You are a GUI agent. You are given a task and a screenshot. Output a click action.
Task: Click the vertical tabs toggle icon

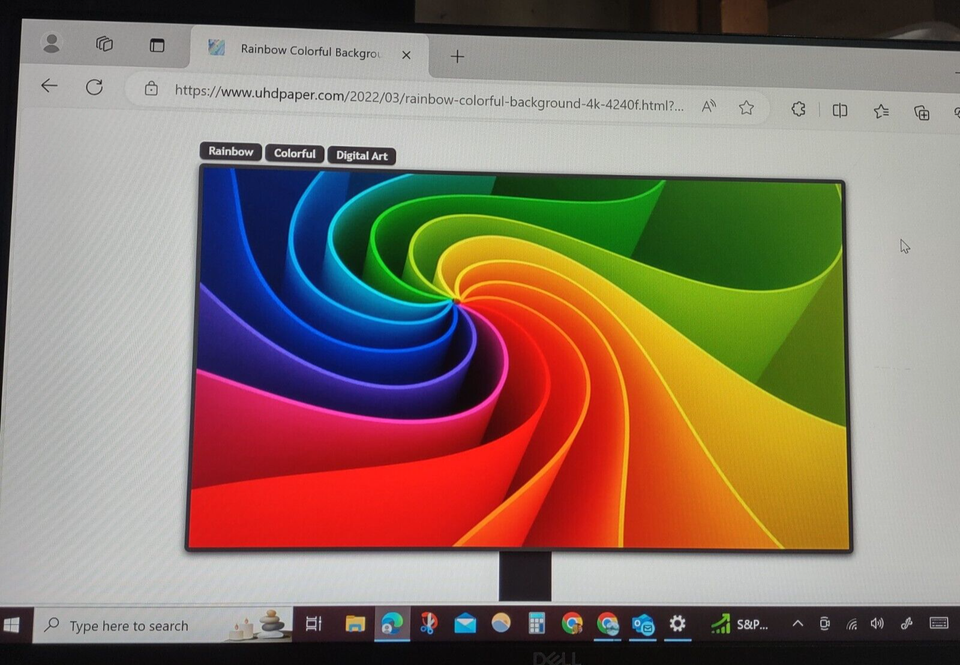pyautogui.click(x=157, y=45)
